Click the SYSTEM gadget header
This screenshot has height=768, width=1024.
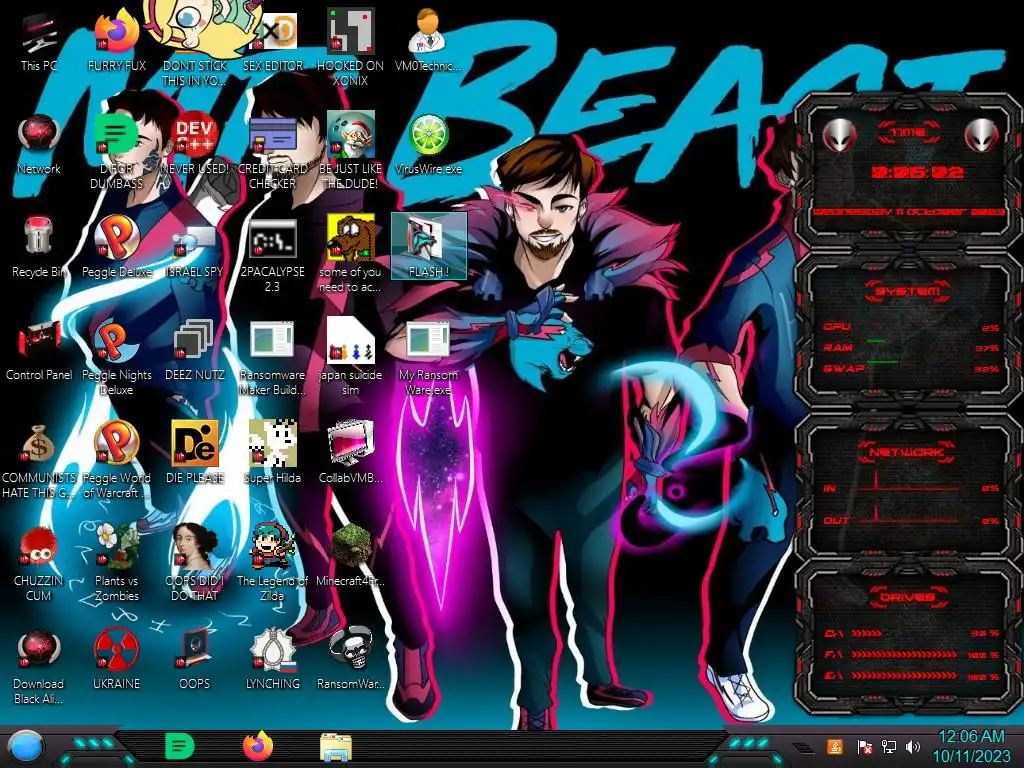click(908, 291)
